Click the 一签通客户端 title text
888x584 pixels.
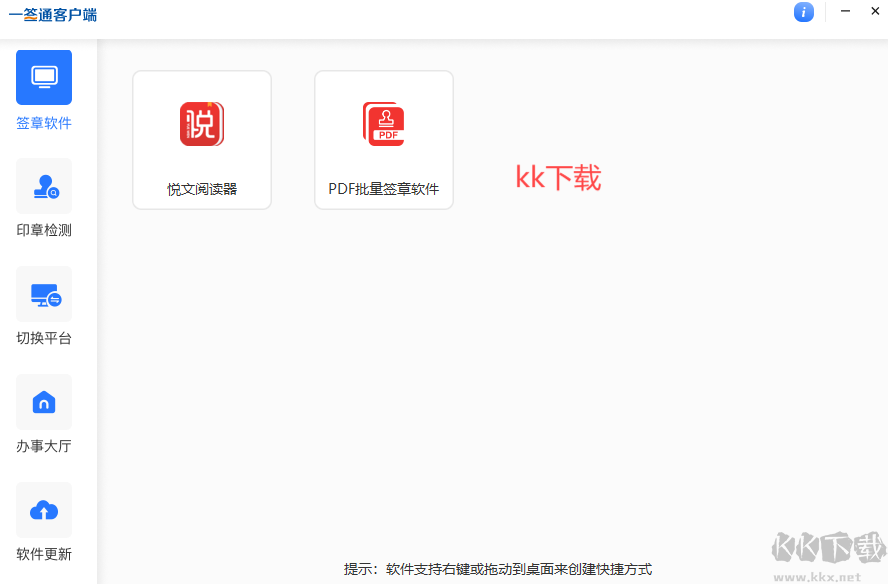[x=51, y=15]
